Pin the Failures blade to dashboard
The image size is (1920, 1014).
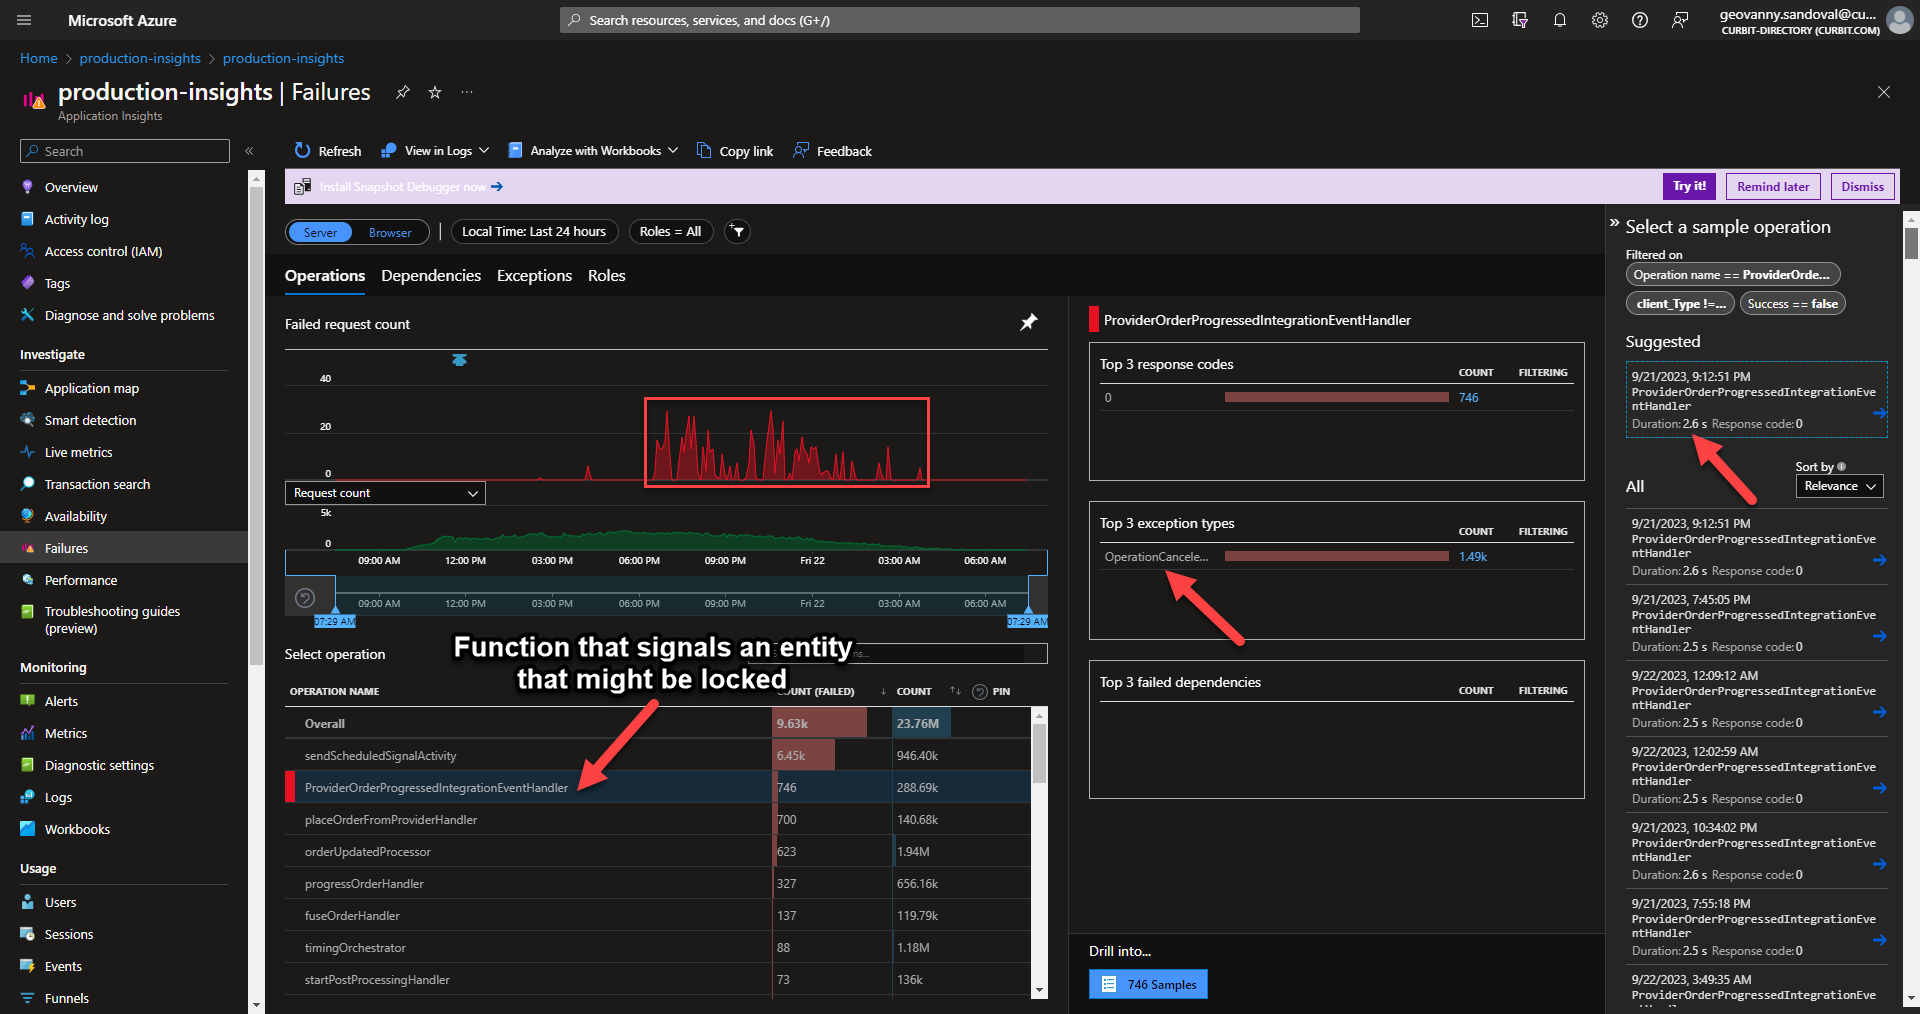[403, 92]
